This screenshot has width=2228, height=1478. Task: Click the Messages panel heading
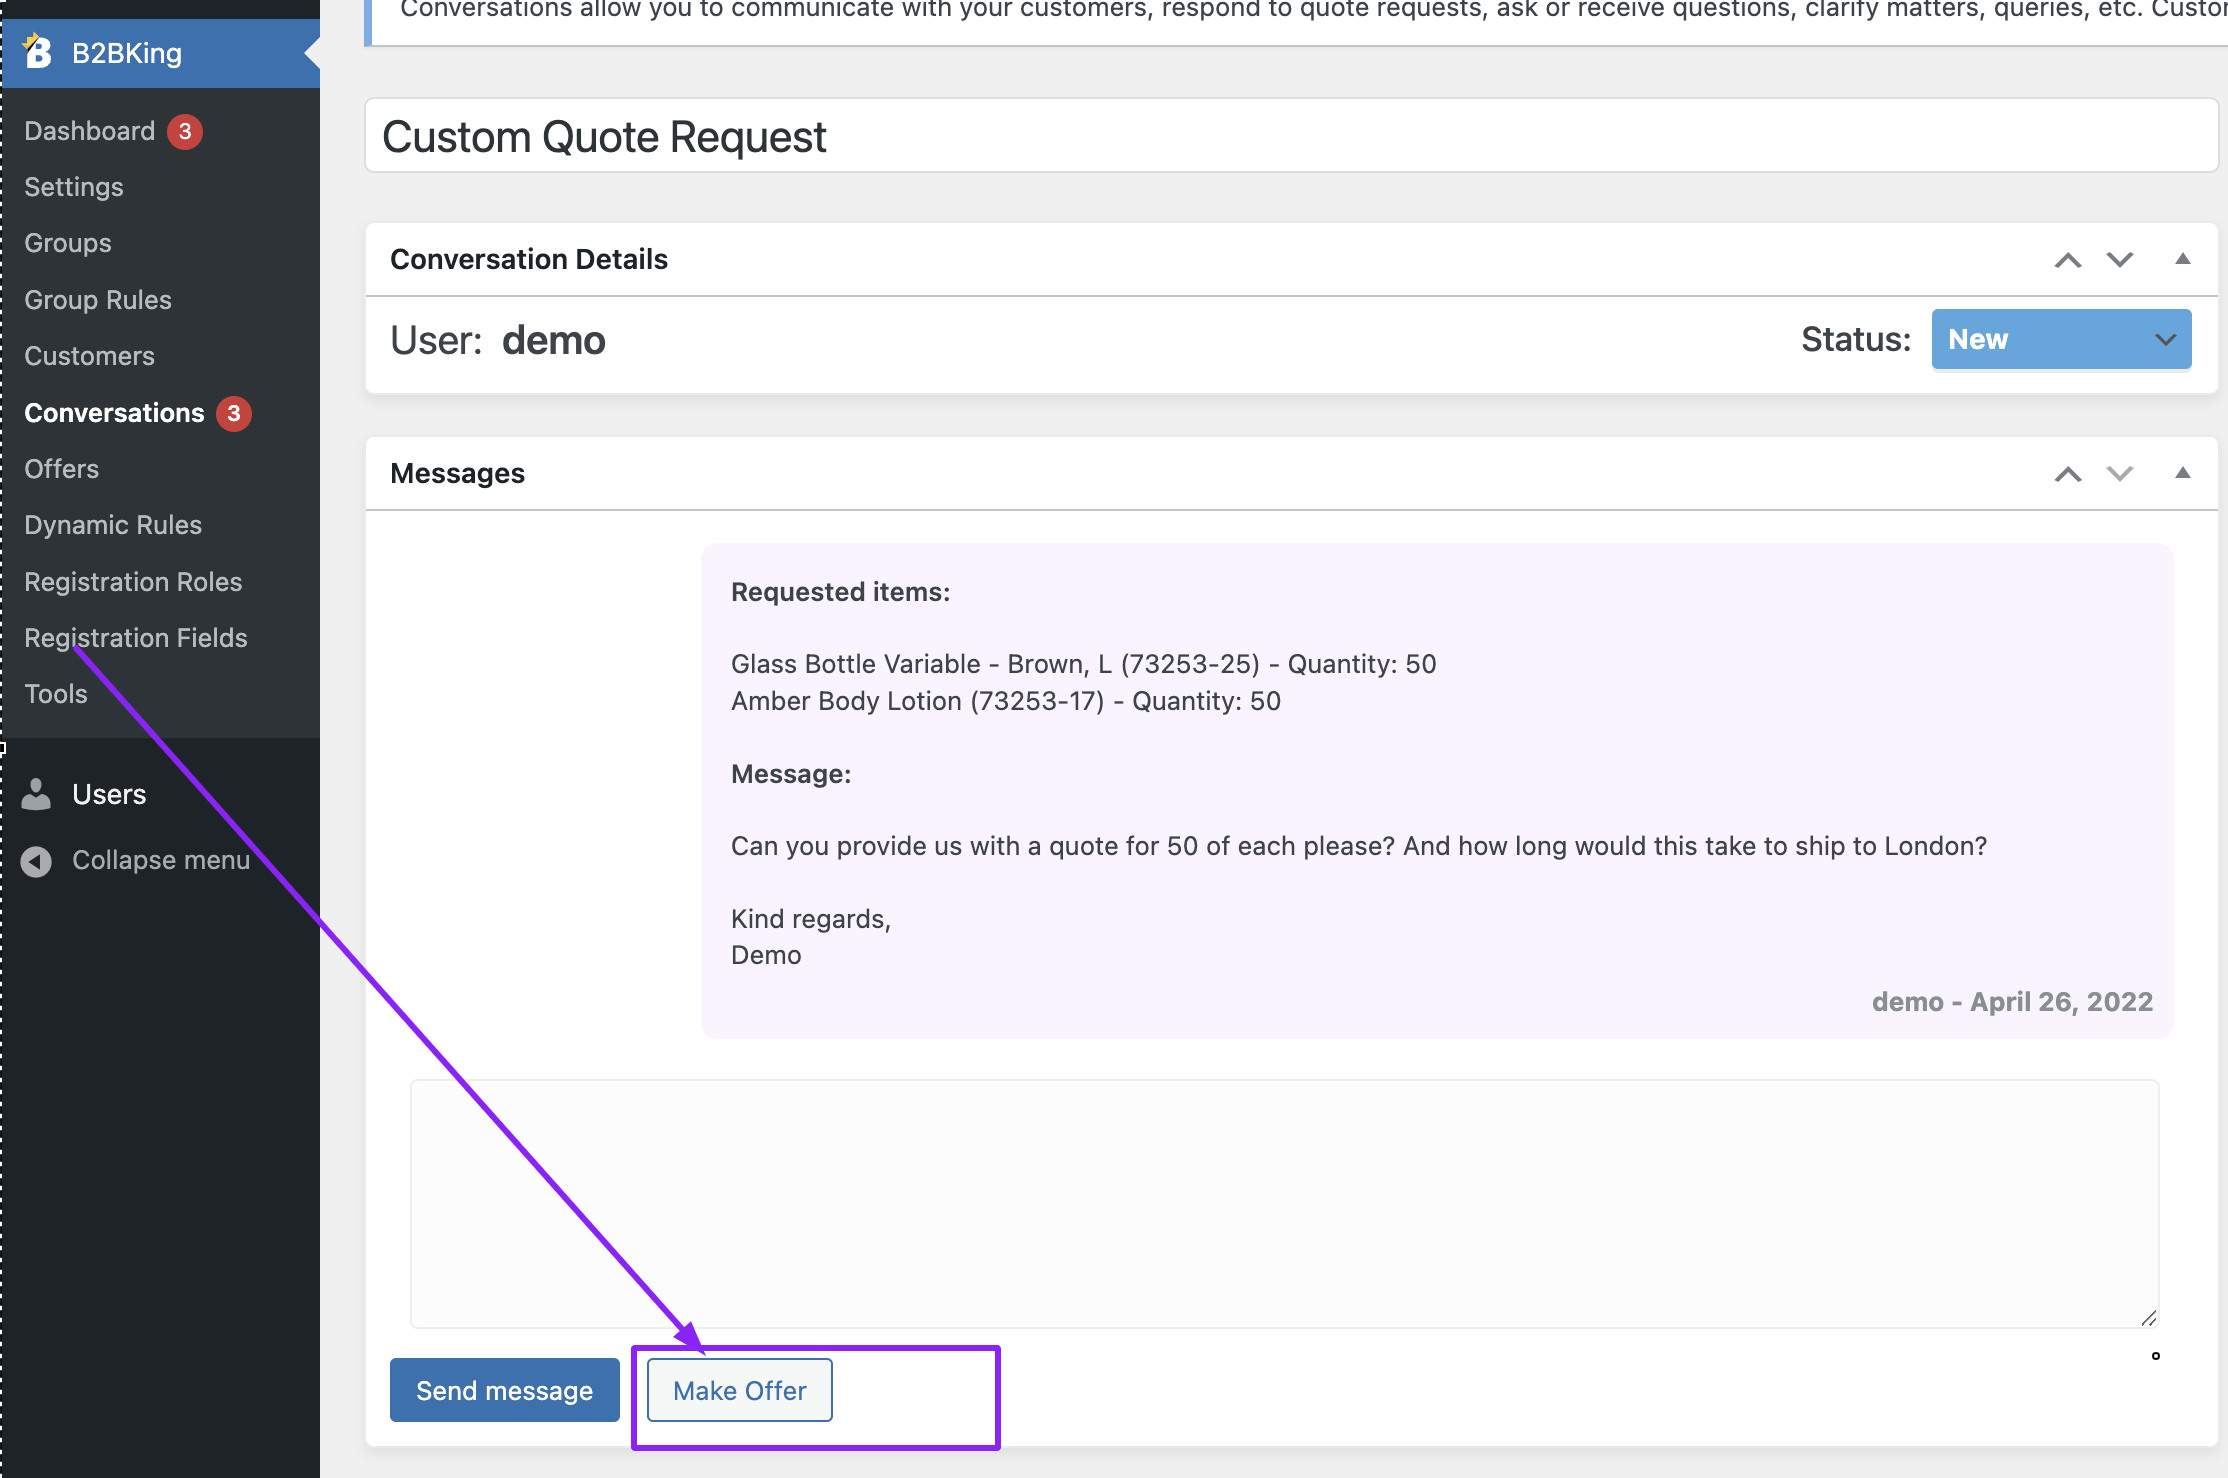[x=458, y=474]
